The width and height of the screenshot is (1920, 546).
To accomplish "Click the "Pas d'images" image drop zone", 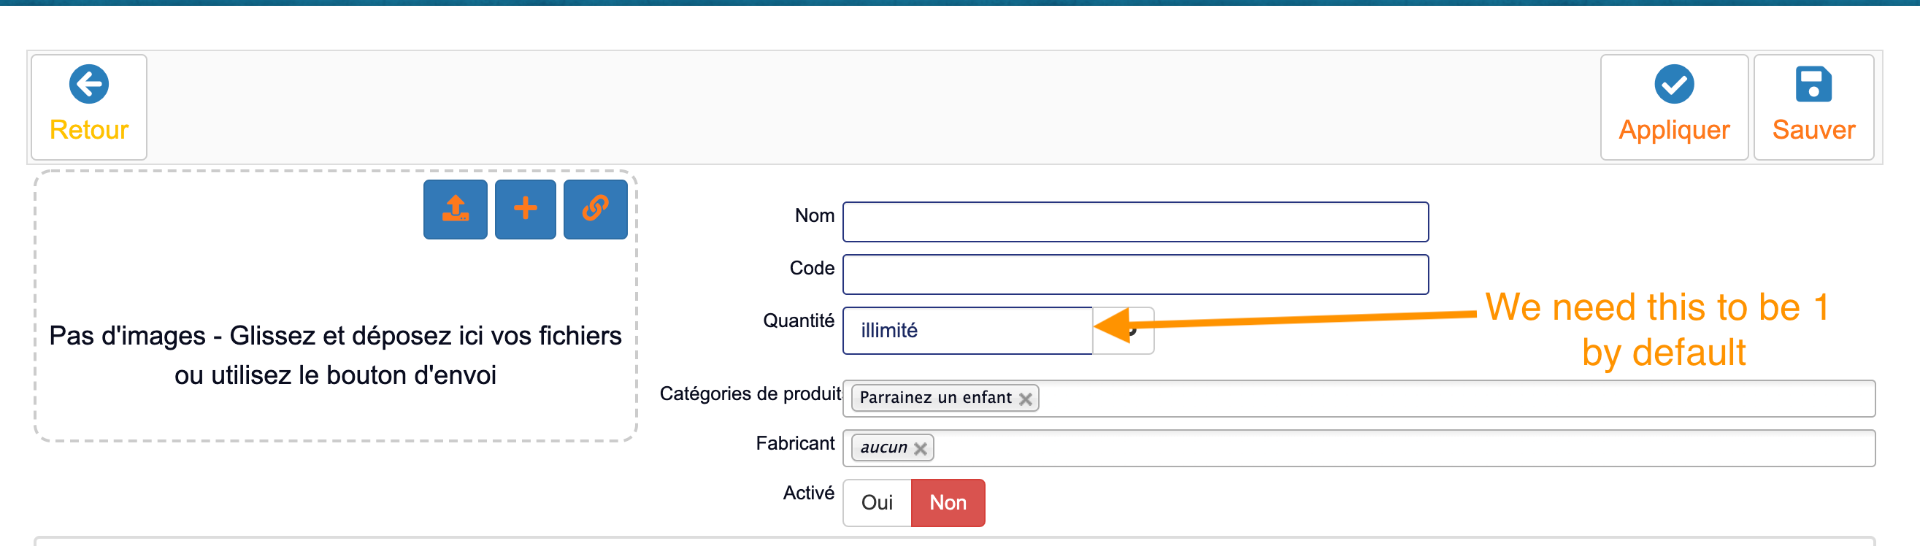I will 335,355.
